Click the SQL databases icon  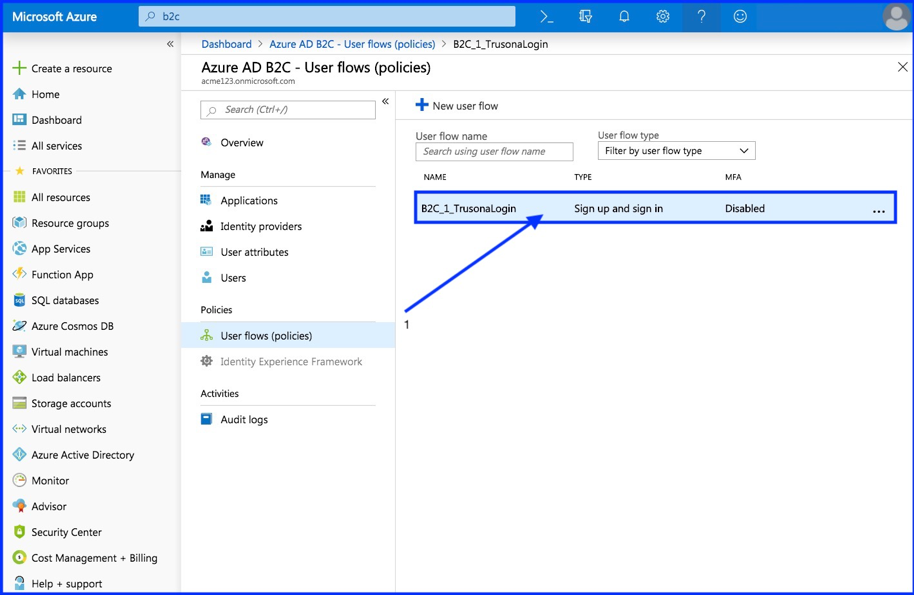pyautogui.click(x=19, y=300)
